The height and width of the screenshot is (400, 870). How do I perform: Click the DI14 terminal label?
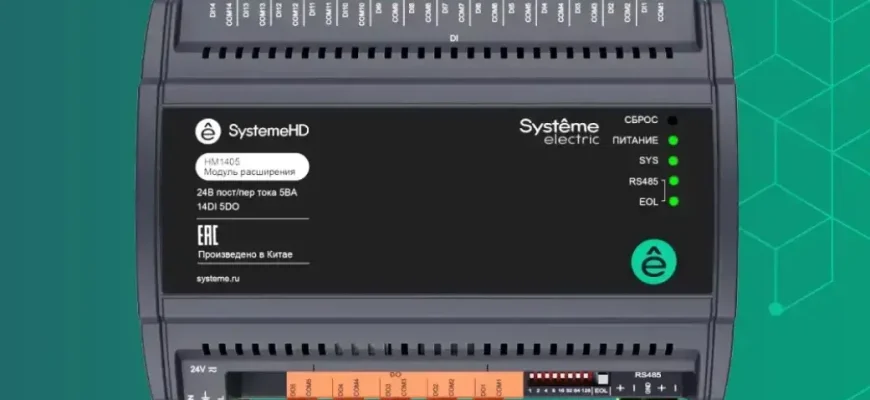pyautogui.click(x=213, y=12)
